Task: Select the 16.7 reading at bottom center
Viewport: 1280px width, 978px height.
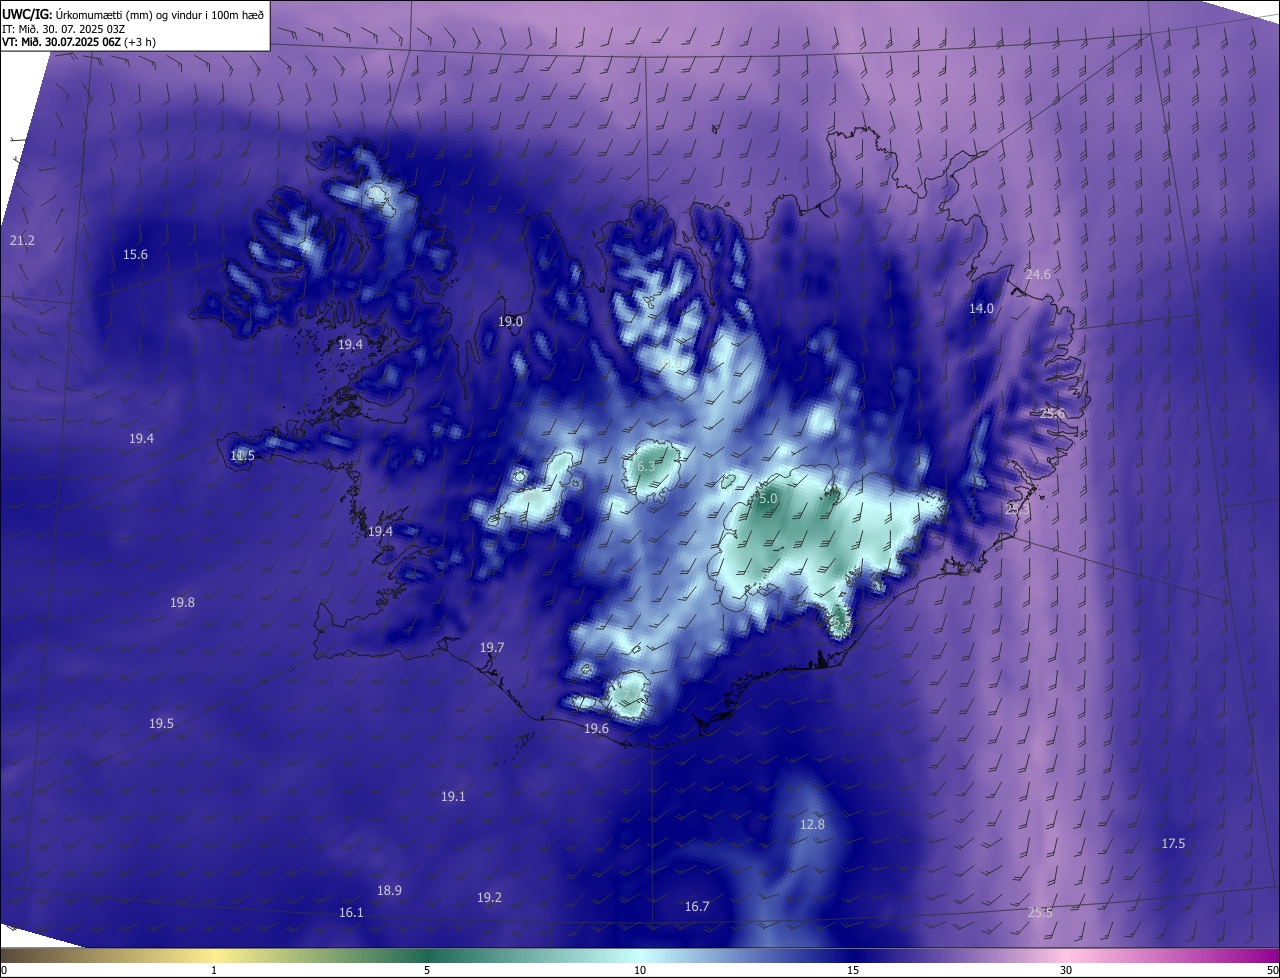Action: click(697, 907)
